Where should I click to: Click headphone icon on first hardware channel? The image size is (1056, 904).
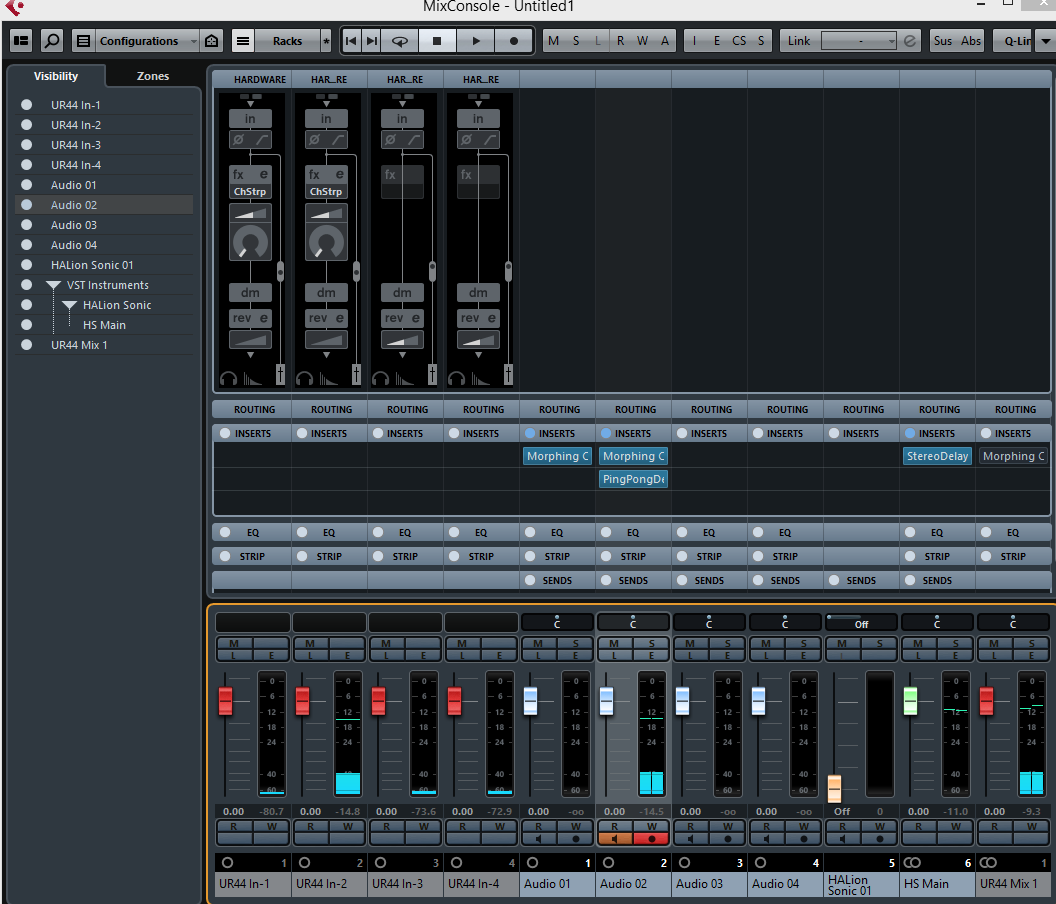pos(227,378)
